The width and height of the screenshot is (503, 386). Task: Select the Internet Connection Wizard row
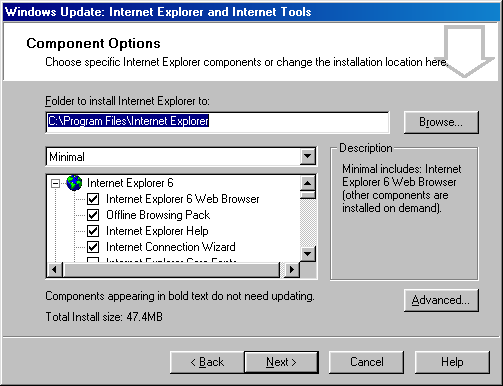pyautogui.click(x=171, y=247)
